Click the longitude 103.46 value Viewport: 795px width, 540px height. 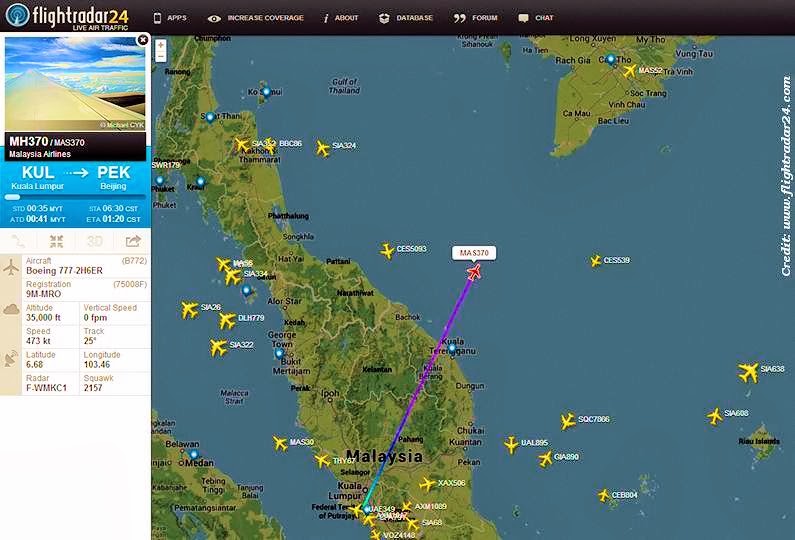(97, 365)
